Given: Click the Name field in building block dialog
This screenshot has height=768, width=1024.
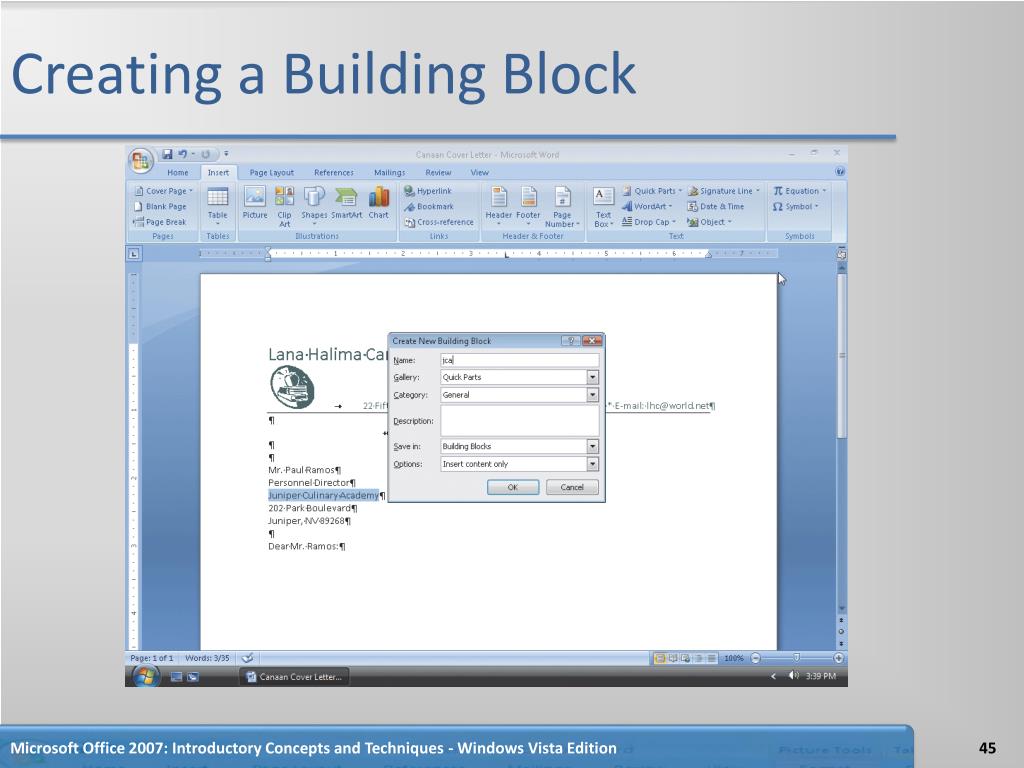Looking at the screenshot, I should click(x=520, y=360).
